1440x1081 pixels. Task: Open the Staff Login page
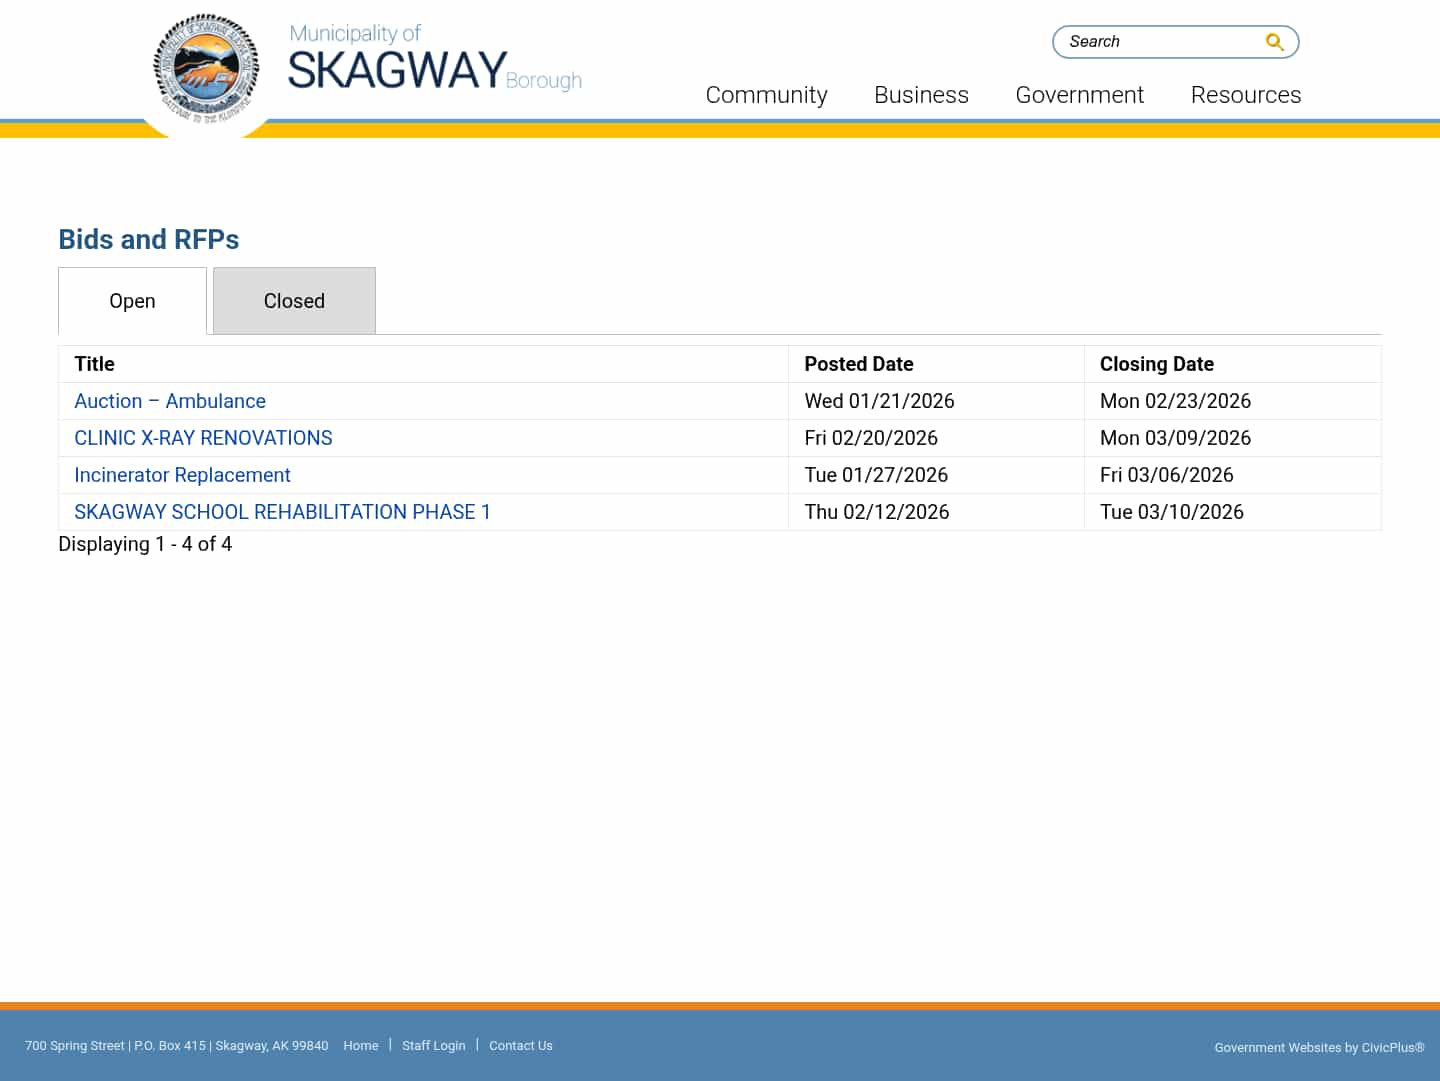pos(434,1045)
